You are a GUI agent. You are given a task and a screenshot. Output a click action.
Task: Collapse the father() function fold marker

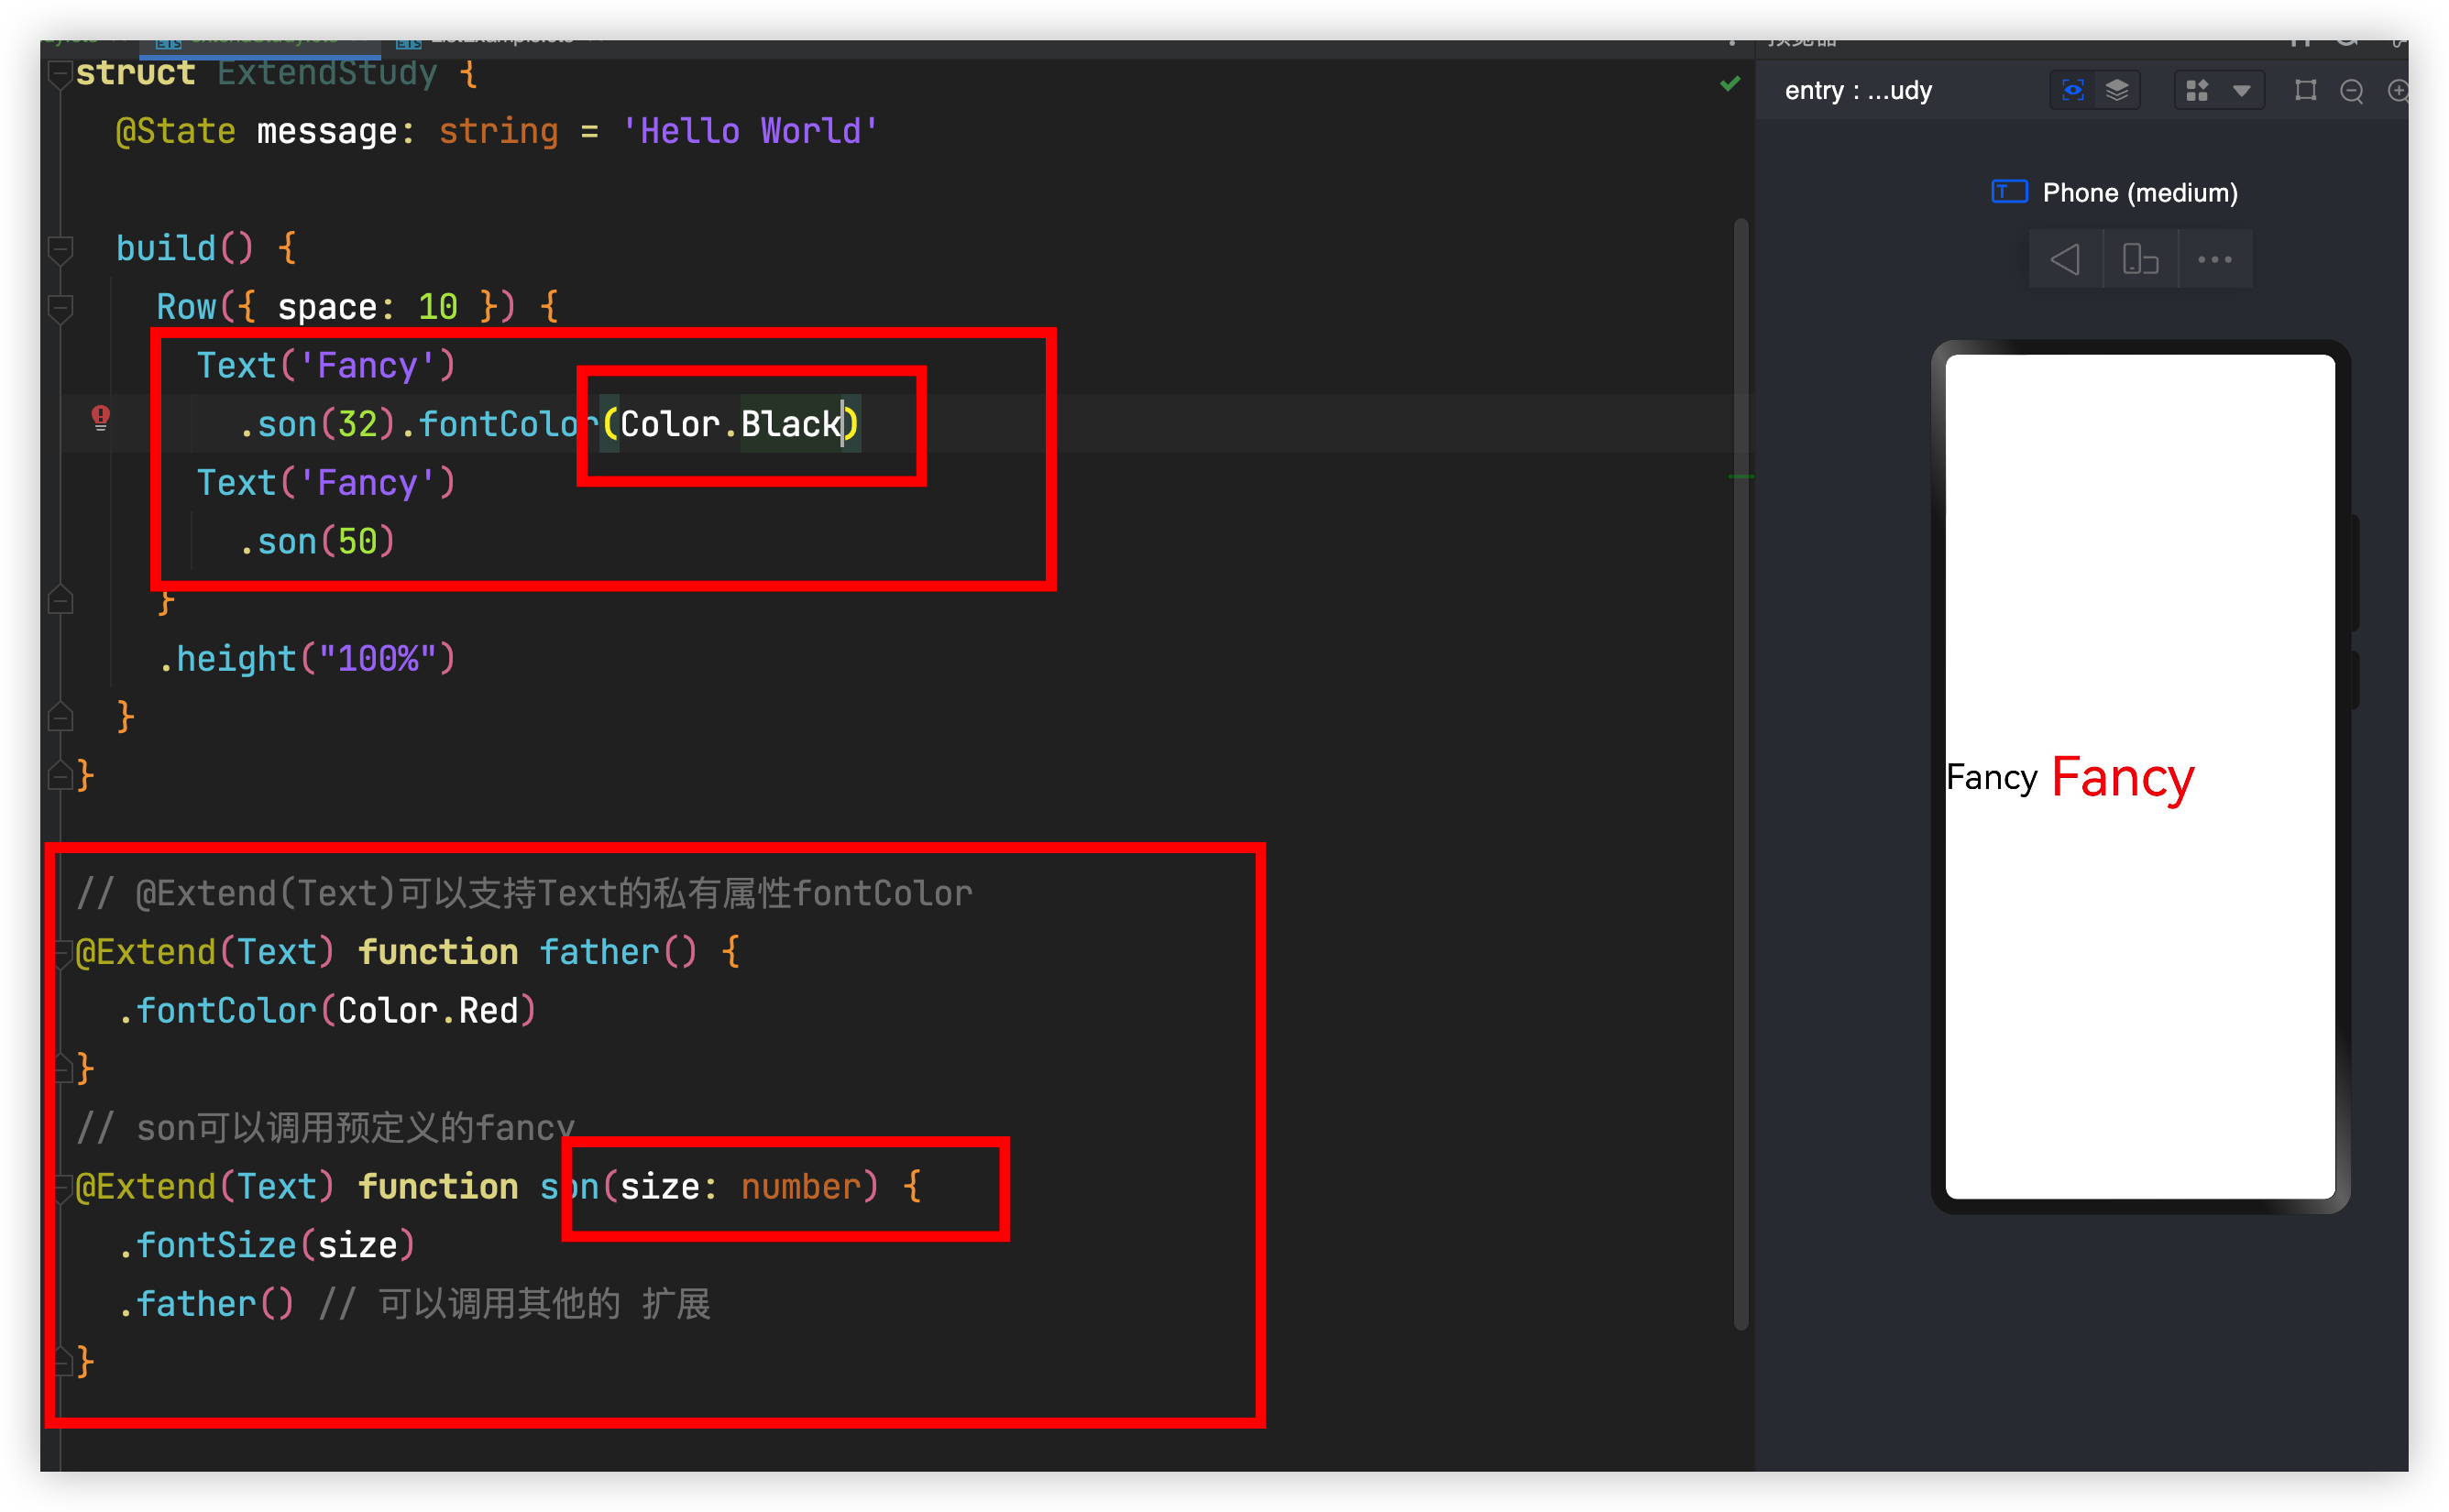click(x=62, y=952)
